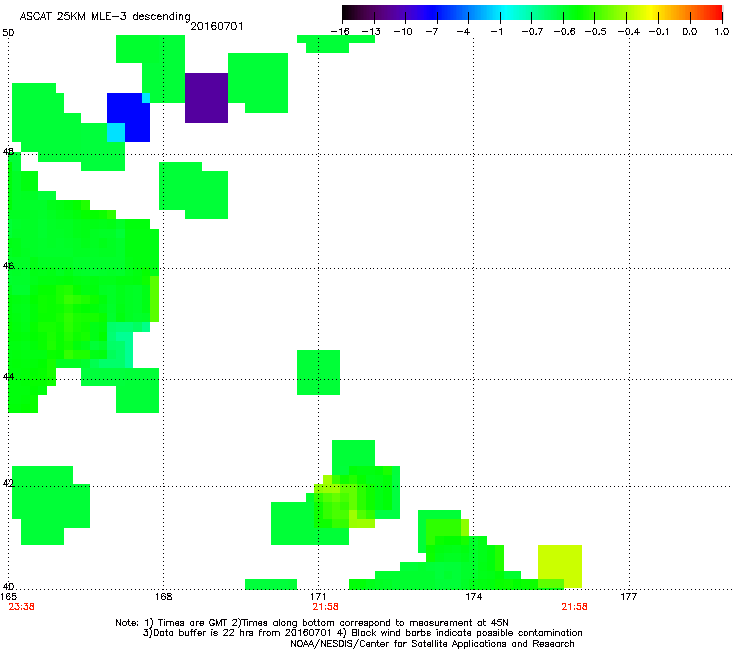Screen dimensions: 740x650
Task: Click the red time 21:58 right of 174
Action: (574, 607)
